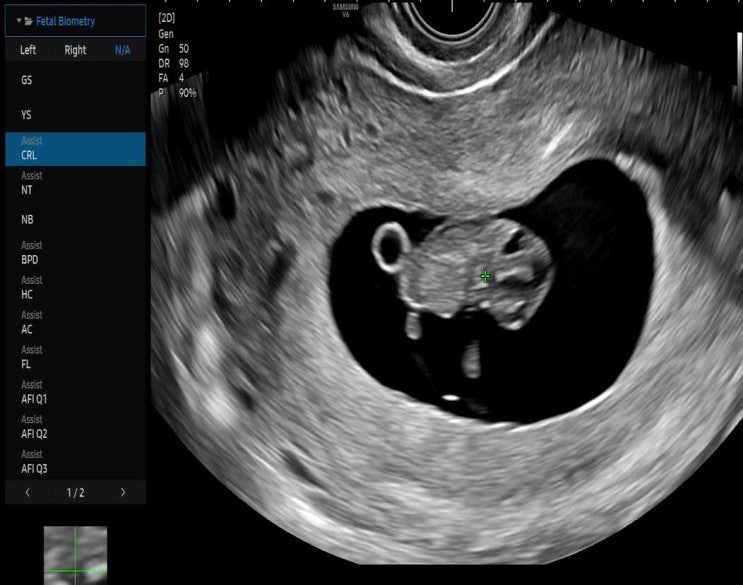
Task: Click the magnified cursor preview thumbnail
Action: [75, 555]
